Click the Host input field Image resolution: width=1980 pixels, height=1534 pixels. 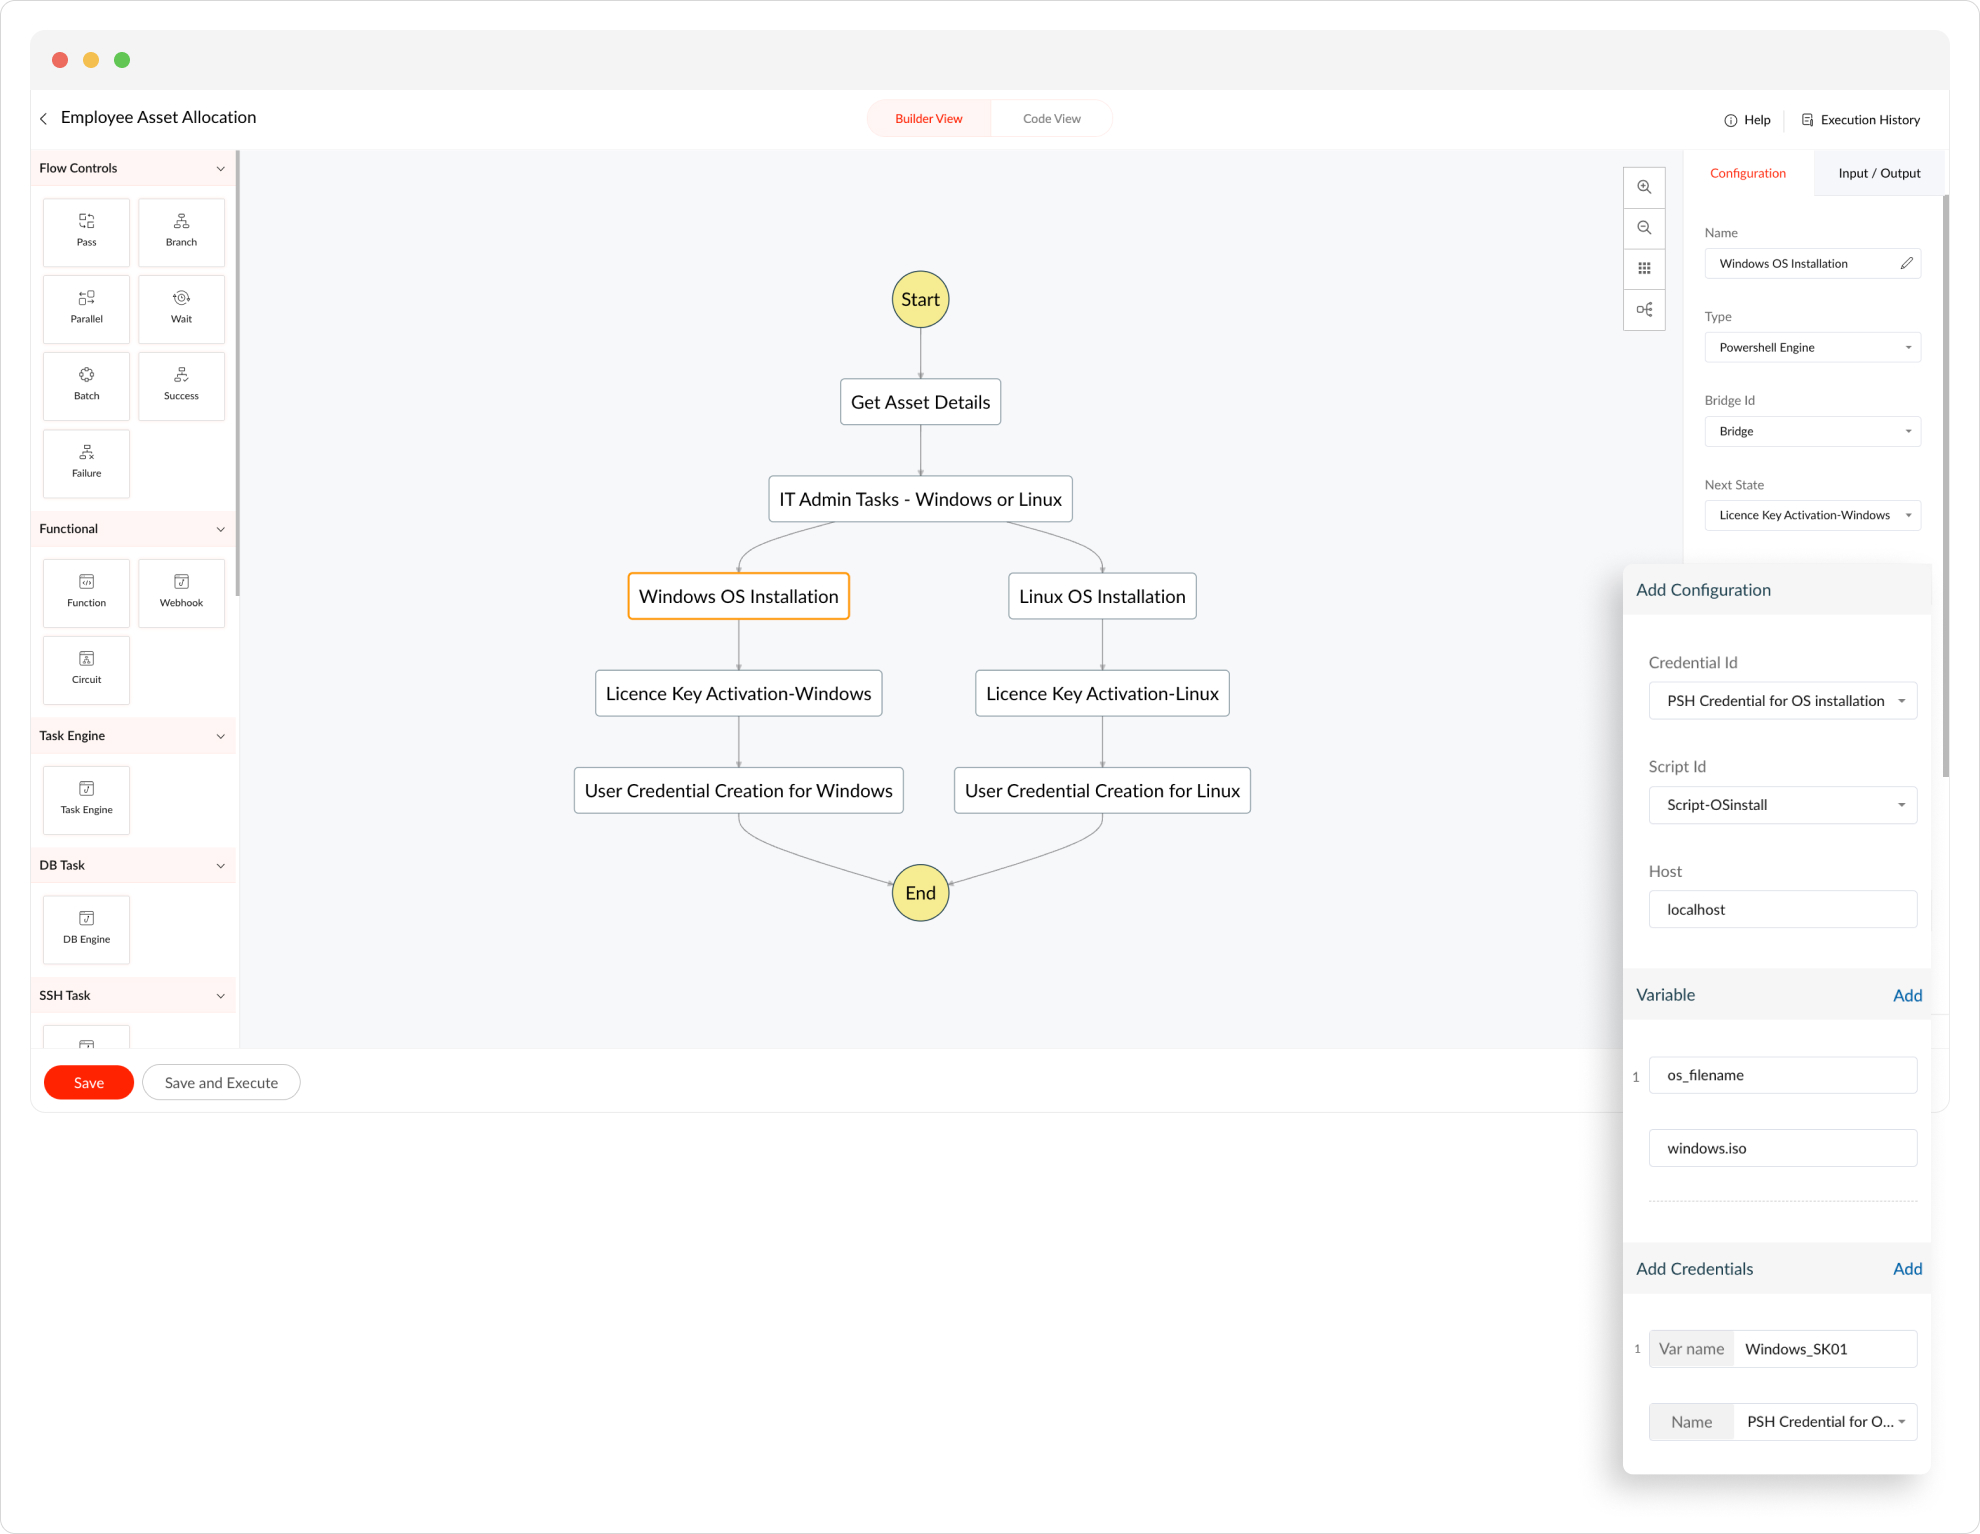coord(1782,910)
